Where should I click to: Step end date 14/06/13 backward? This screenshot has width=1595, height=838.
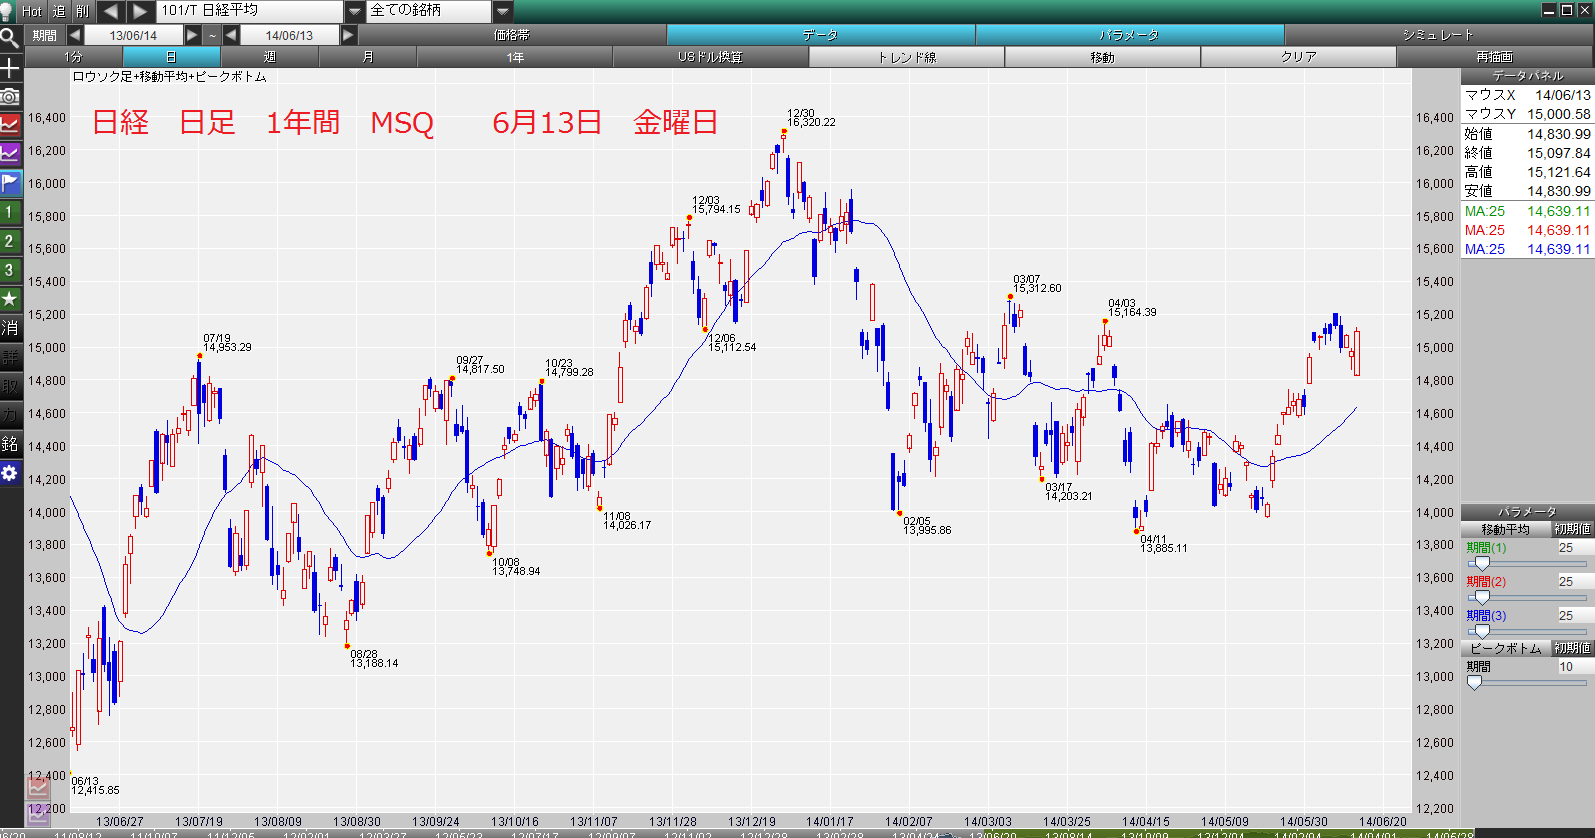231,35
